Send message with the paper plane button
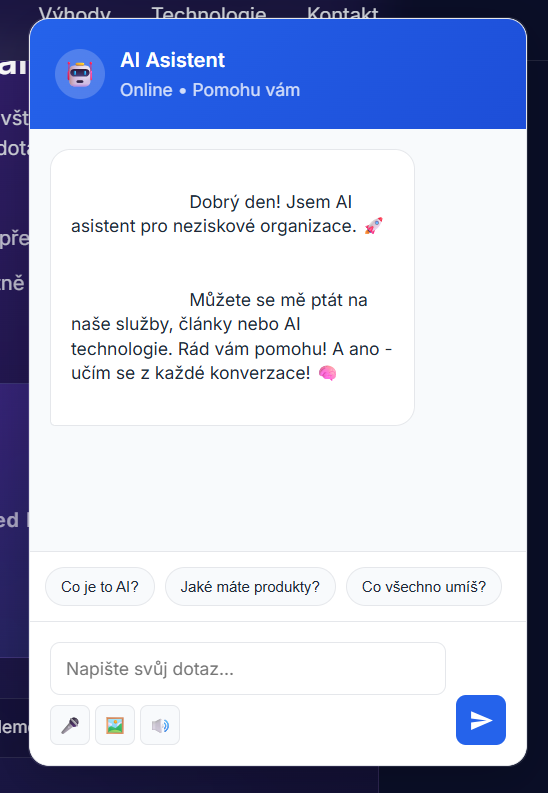The image size is (548, 793). (481, 720)
